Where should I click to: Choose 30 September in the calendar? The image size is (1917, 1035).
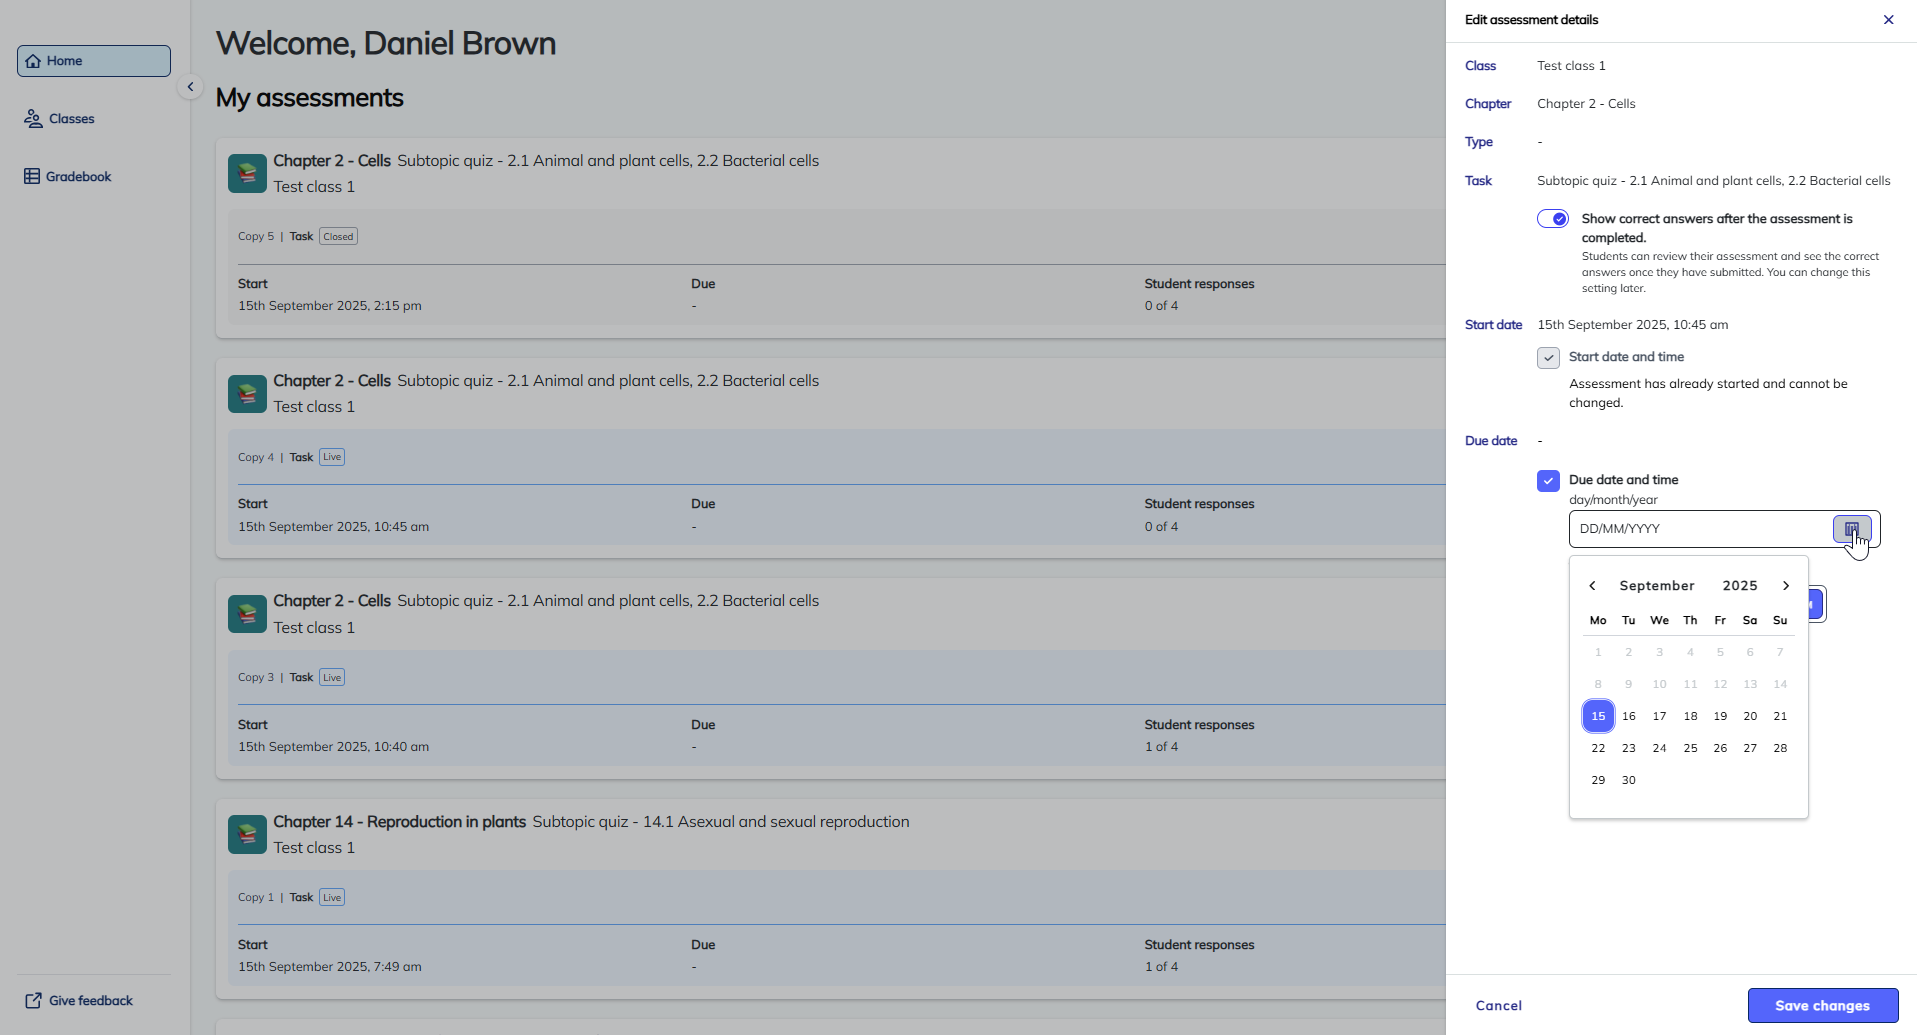click(x=1629, y=780)
